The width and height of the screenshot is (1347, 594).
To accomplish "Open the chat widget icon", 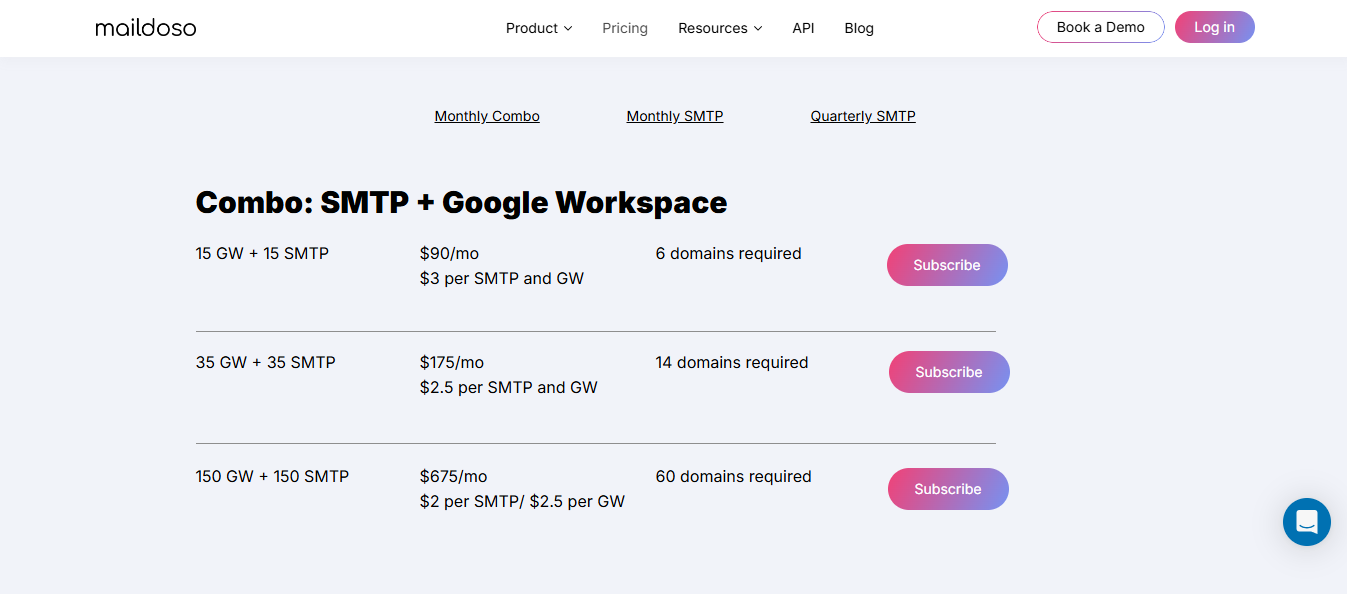I will 1306,522.
